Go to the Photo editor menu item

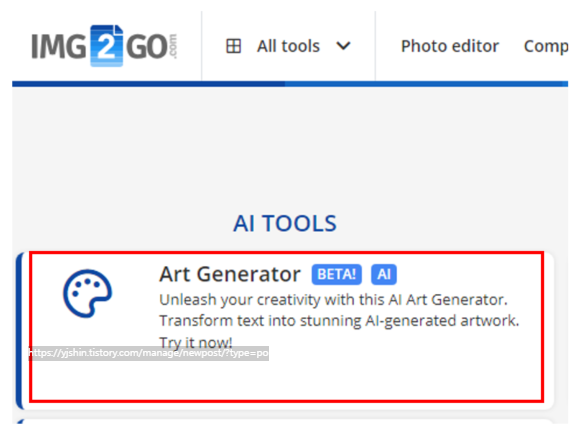(450, 46)
